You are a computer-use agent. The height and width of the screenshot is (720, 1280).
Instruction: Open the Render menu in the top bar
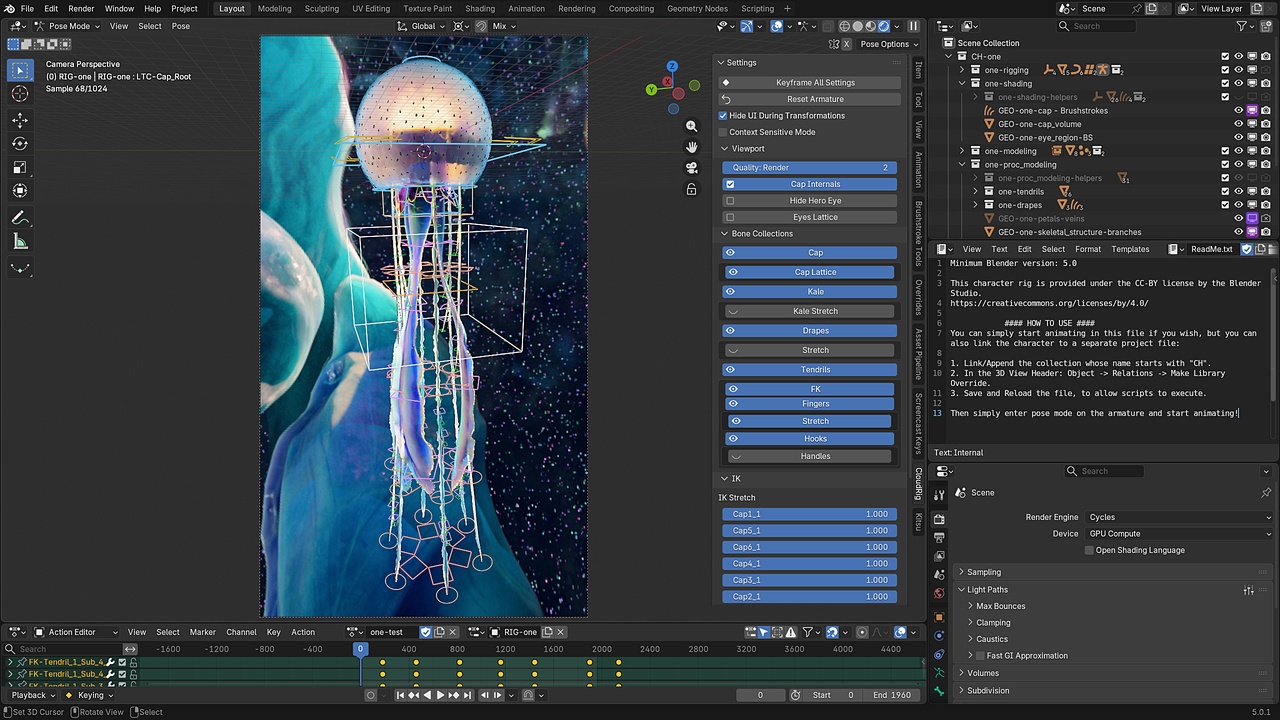(x=81, y=9)
